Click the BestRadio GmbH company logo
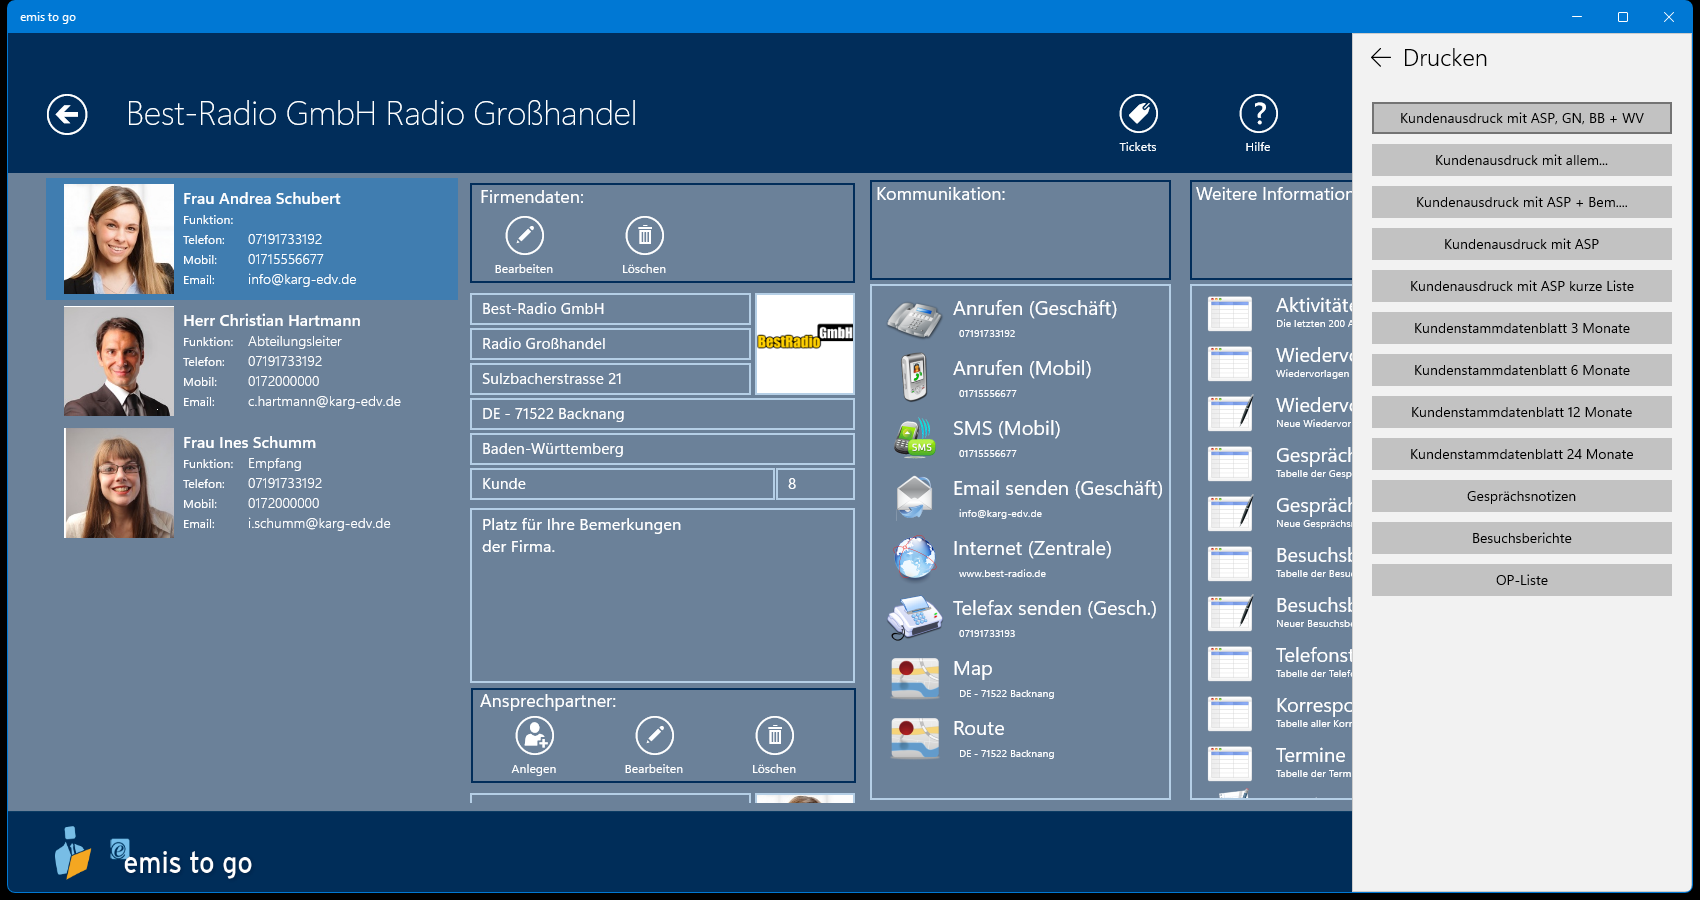Screen dimensions: 1700x900 point(805,344)
